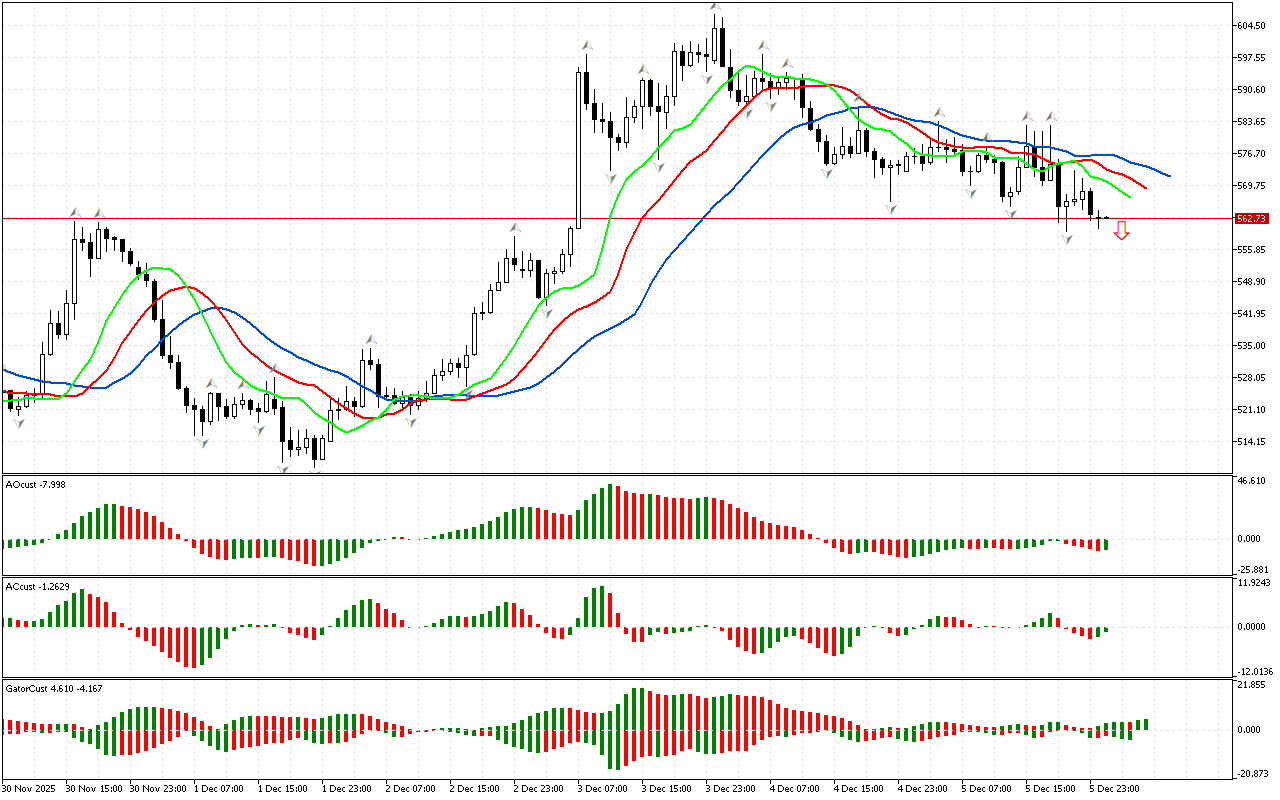Click the 604.50 price scale label
Image resolution: width=1280 pixels, height=800 pixels.
tap(1252, 26)
